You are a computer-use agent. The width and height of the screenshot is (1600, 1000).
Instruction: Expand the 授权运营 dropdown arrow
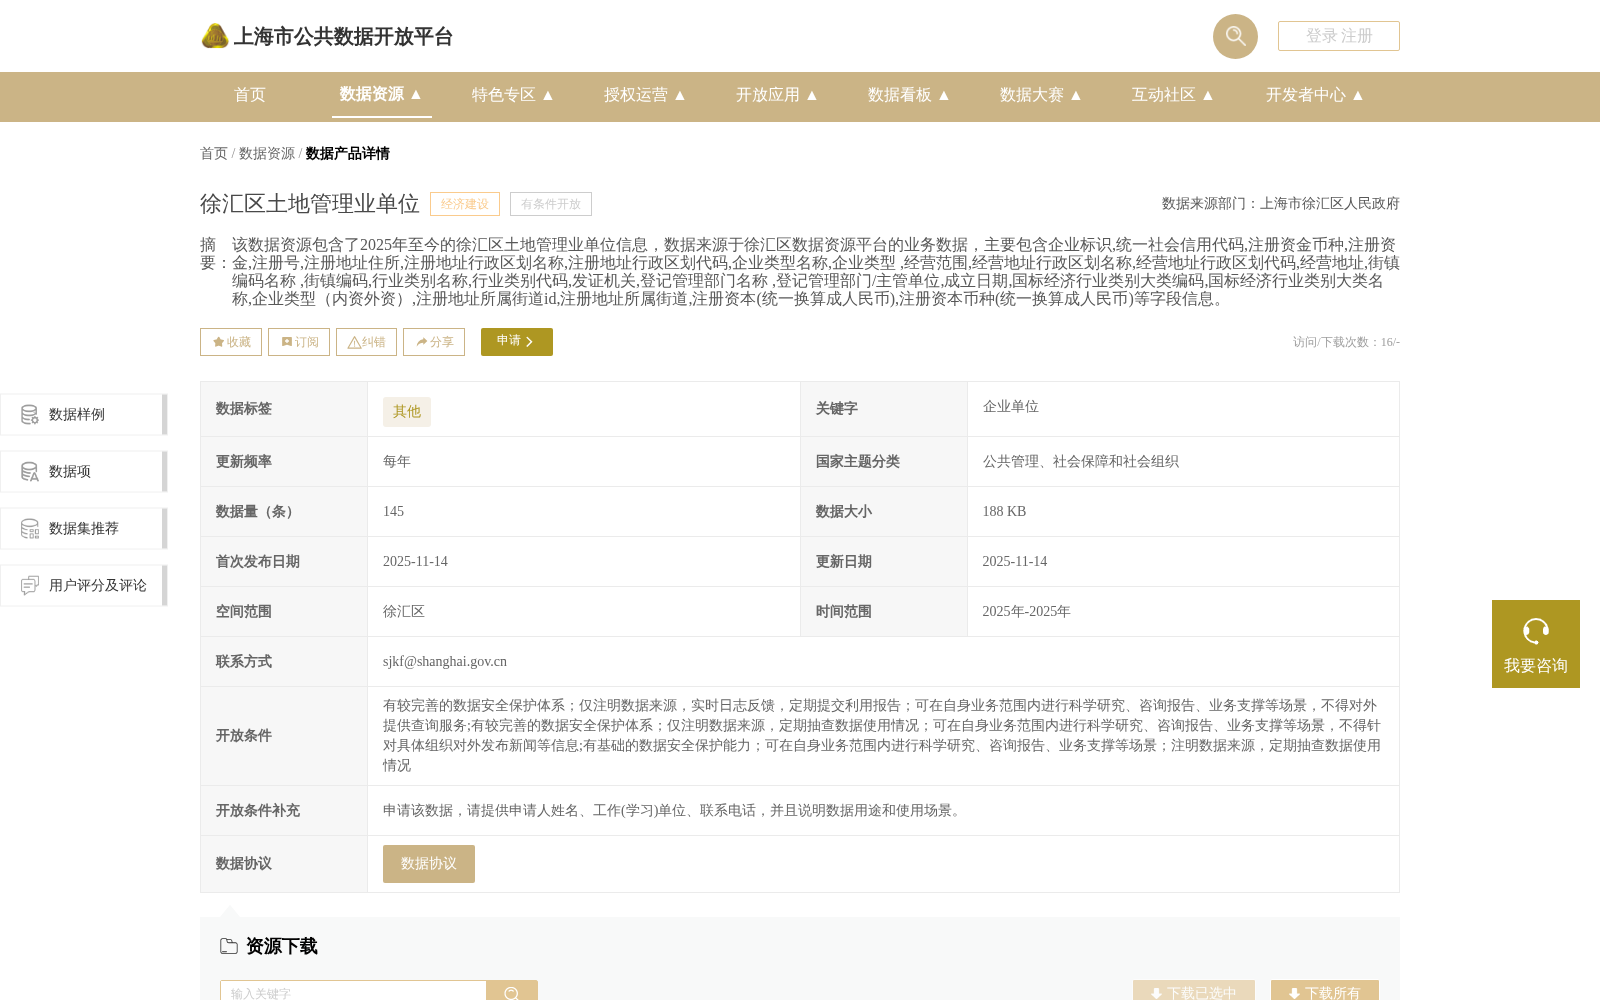point(680,95)
